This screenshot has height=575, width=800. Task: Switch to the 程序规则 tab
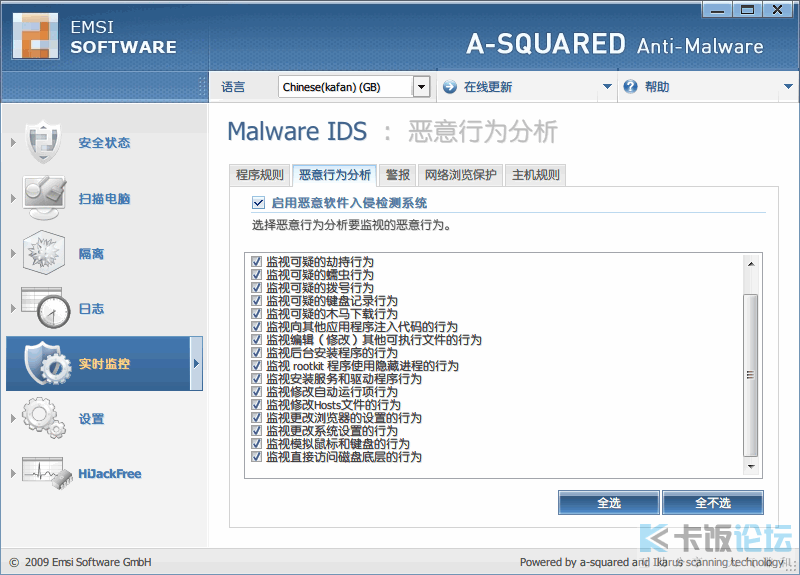click(x=260, y=175)
